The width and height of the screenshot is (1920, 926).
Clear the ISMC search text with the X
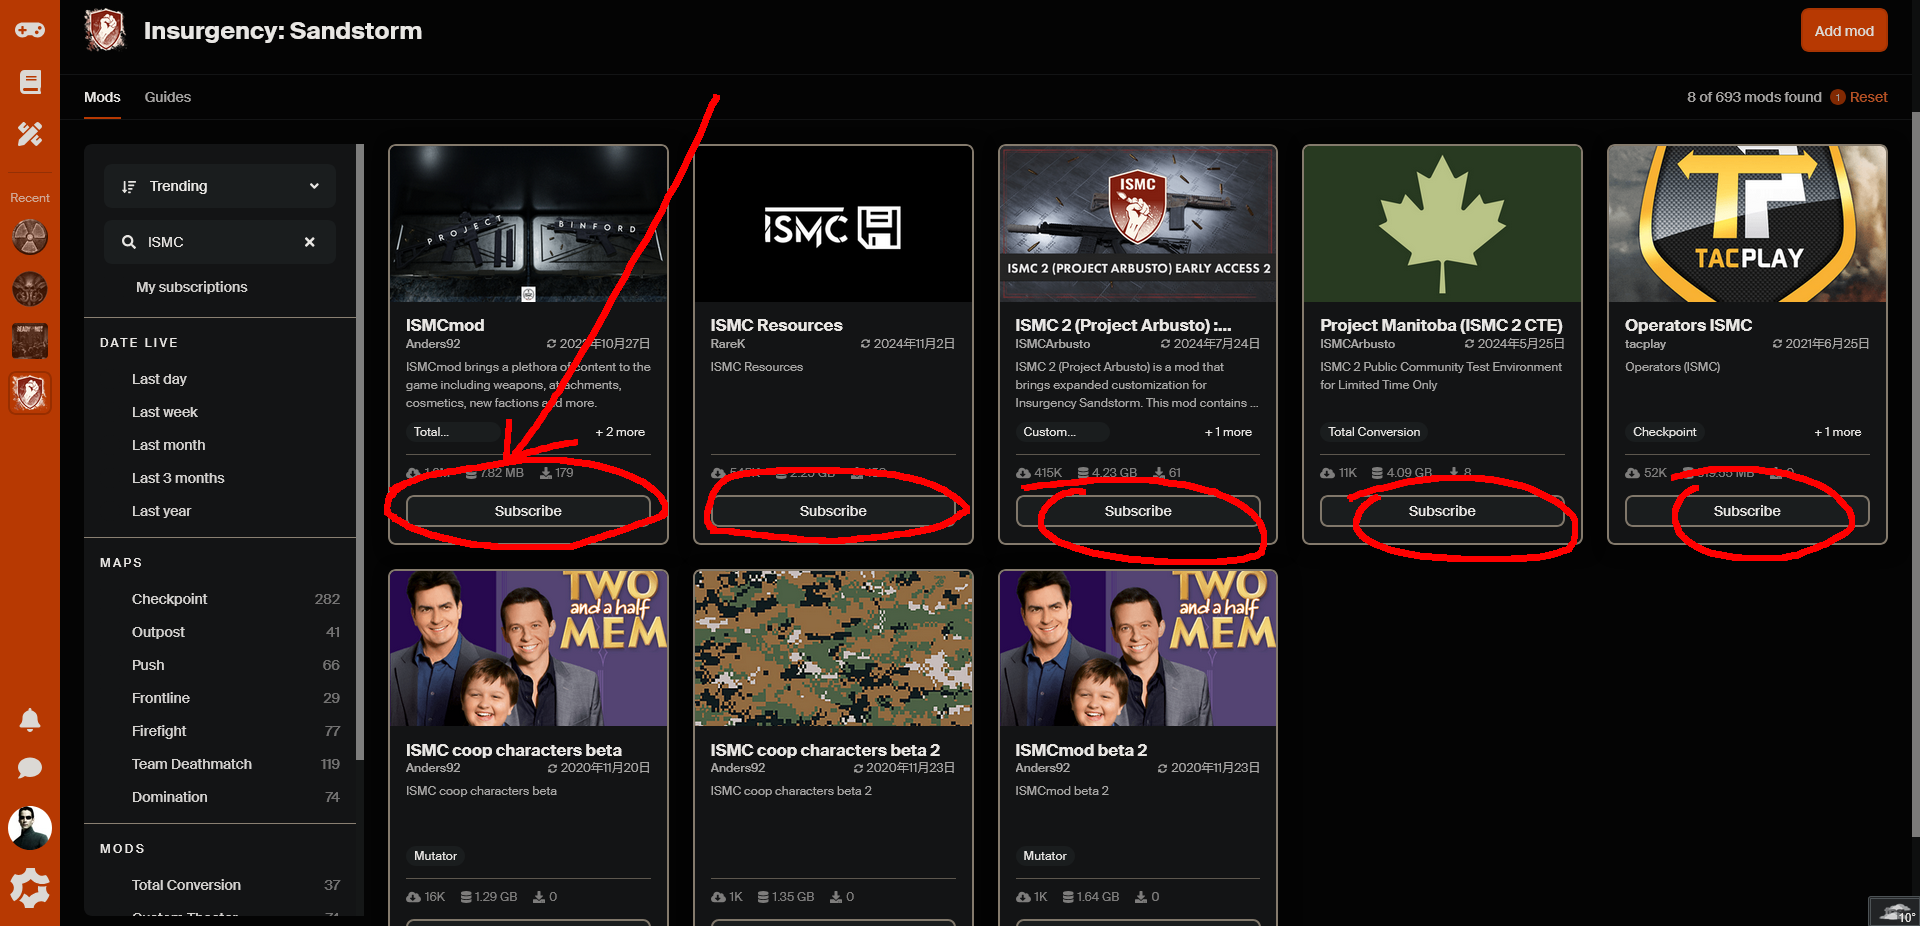310,242
